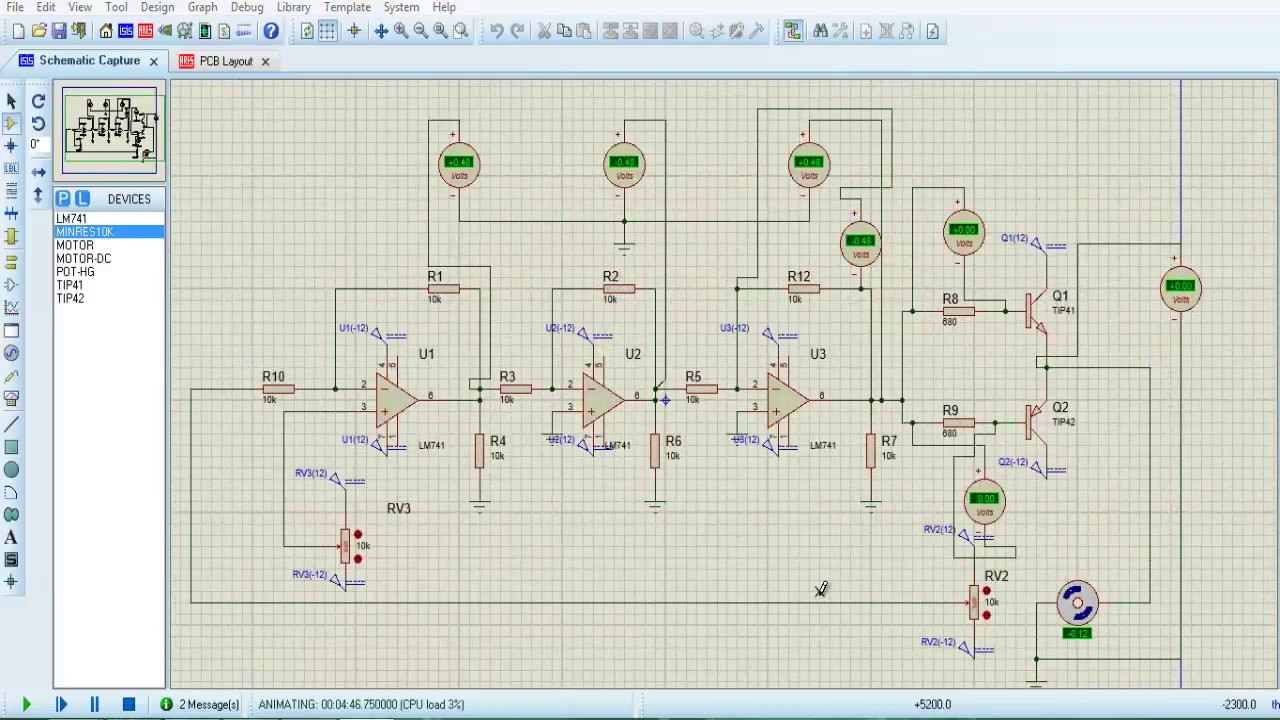Select the 2D Graphics Line tool
1280x720 pixels.
click(11, 424)
